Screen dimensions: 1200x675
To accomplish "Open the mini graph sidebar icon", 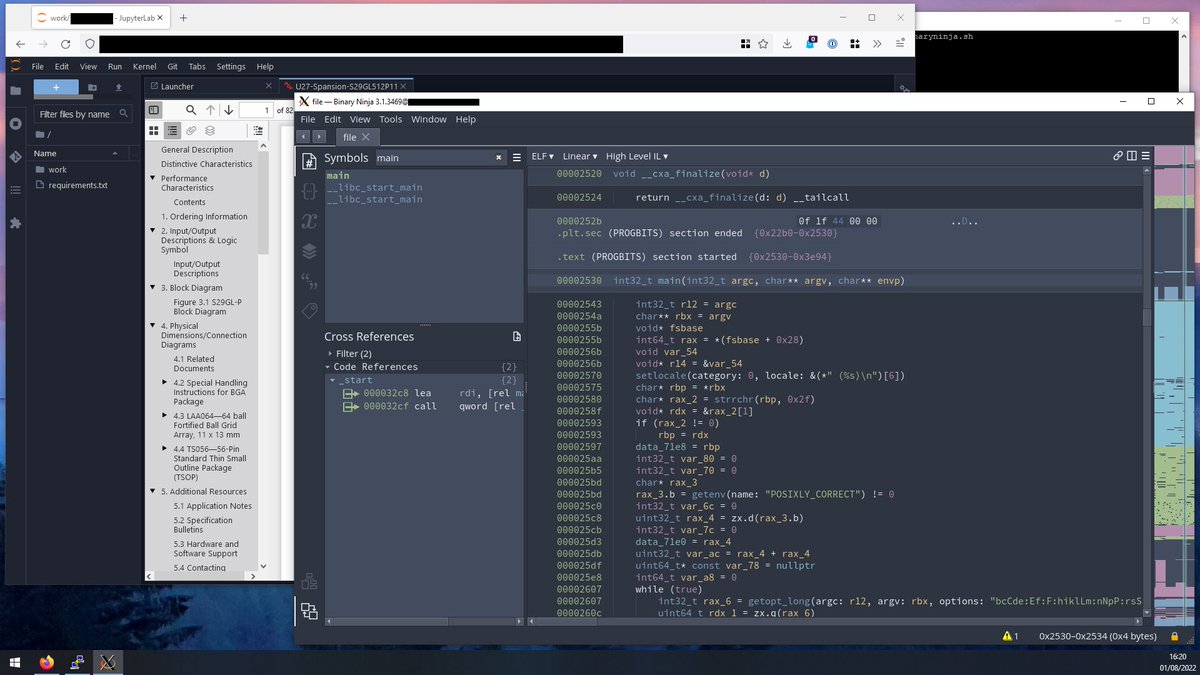I will coord(309,581).
